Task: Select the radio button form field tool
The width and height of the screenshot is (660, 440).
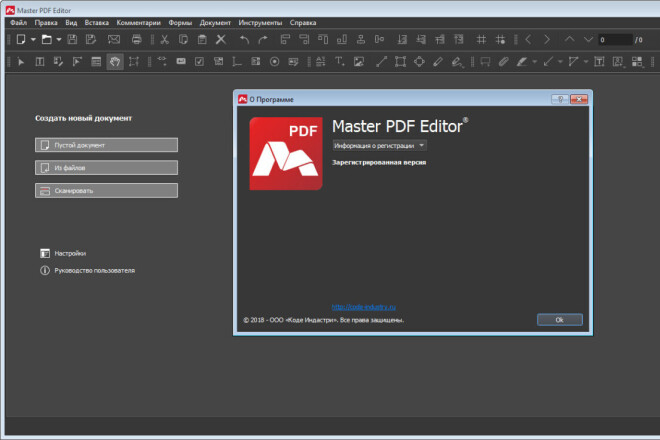Action: tap(274, 62)
